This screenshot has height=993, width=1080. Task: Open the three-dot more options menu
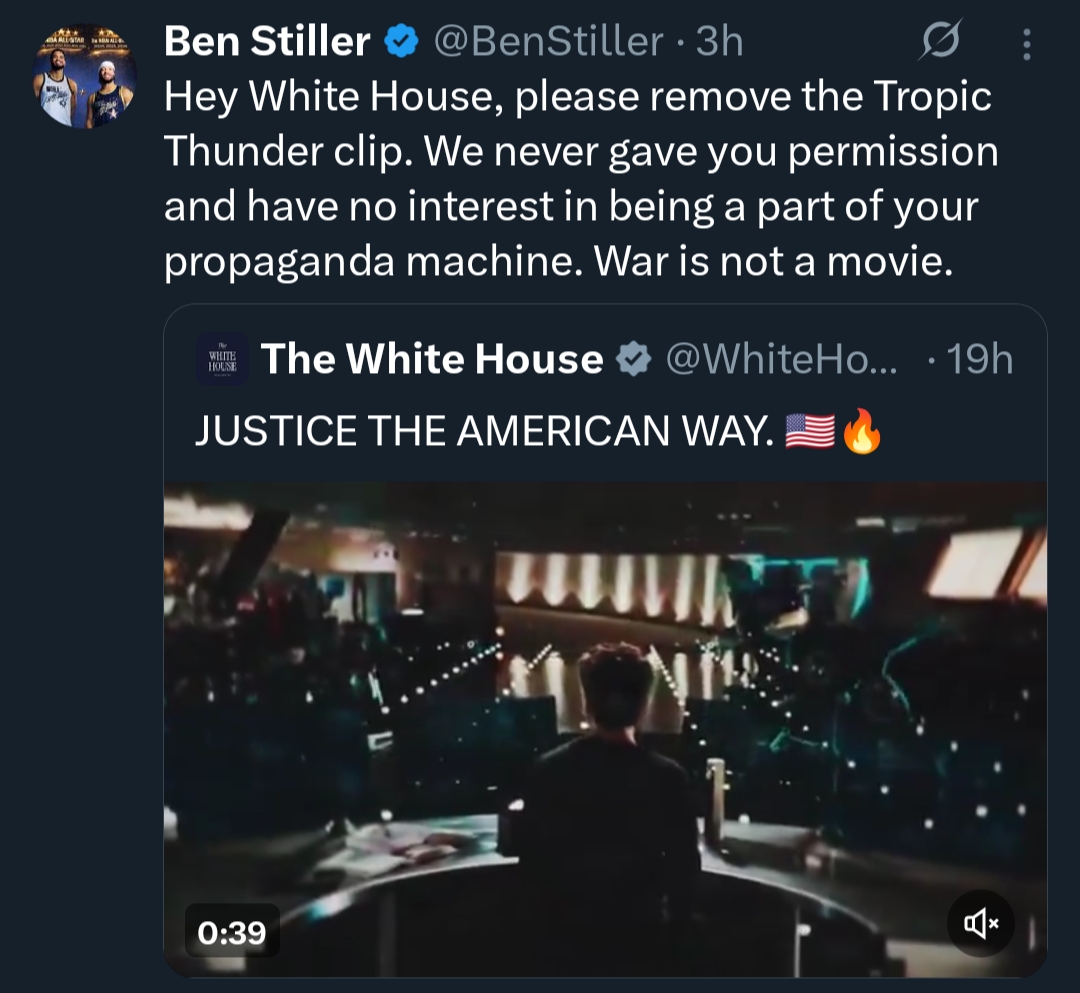pyautogui.click(x=1025, y=43)
